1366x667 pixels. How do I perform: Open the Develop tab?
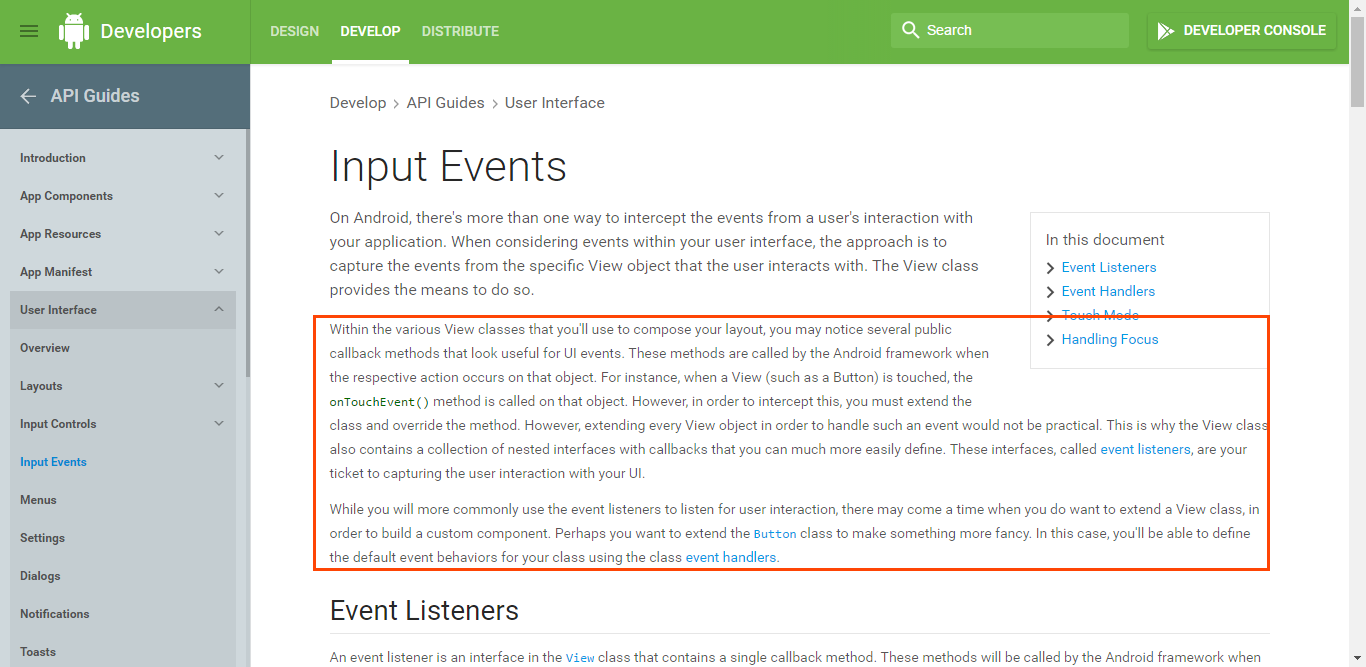370,31
